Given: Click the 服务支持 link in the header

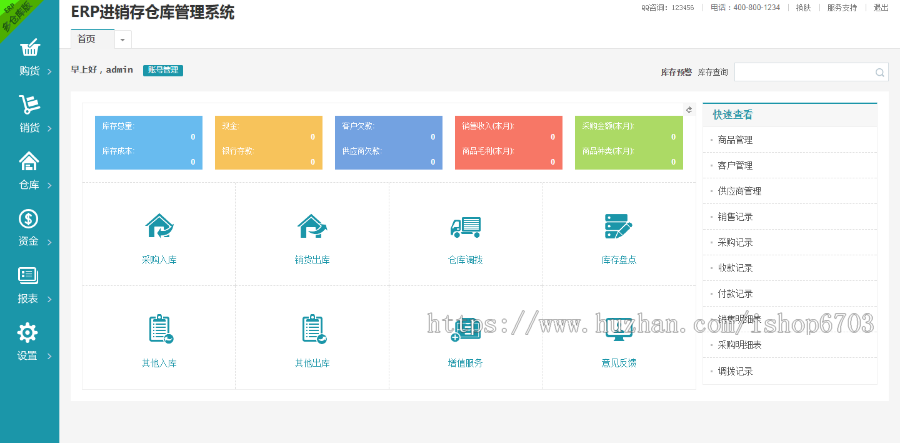Looking at the screenshot, I should (x=842, y=7).
